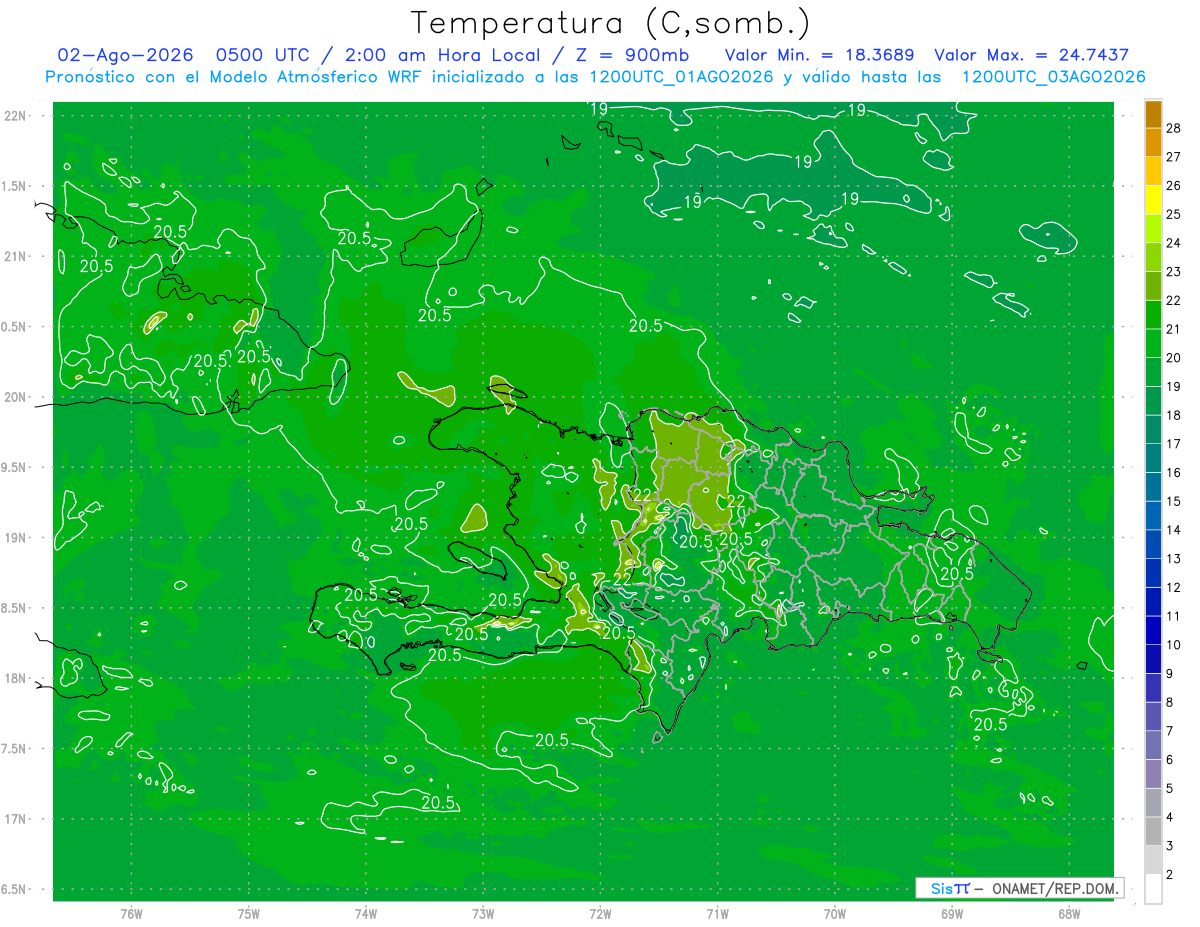Click colorbar label "22" on the legend
This screenshot has width=1200, height=927.
coord(1174,300)
